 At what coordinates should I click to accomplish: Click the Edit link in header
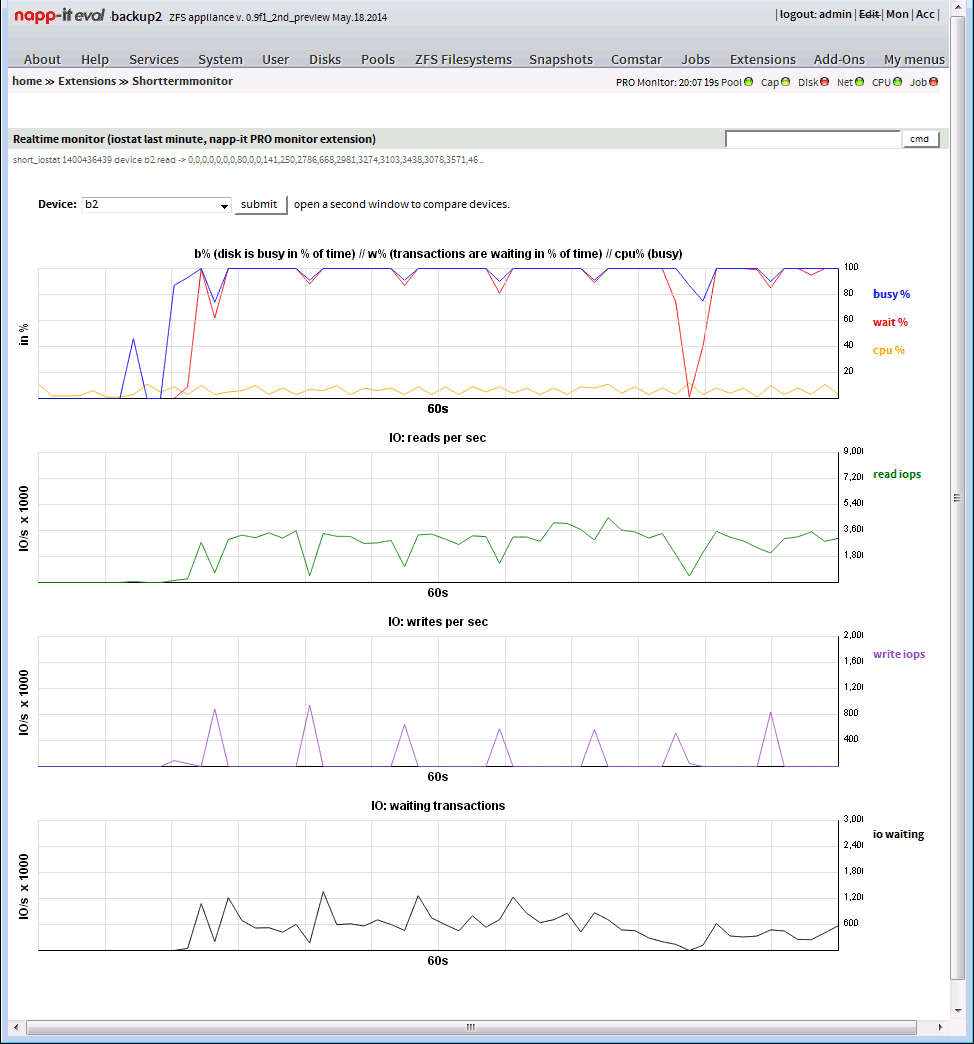pyautogui.click(x=869, y=14)
